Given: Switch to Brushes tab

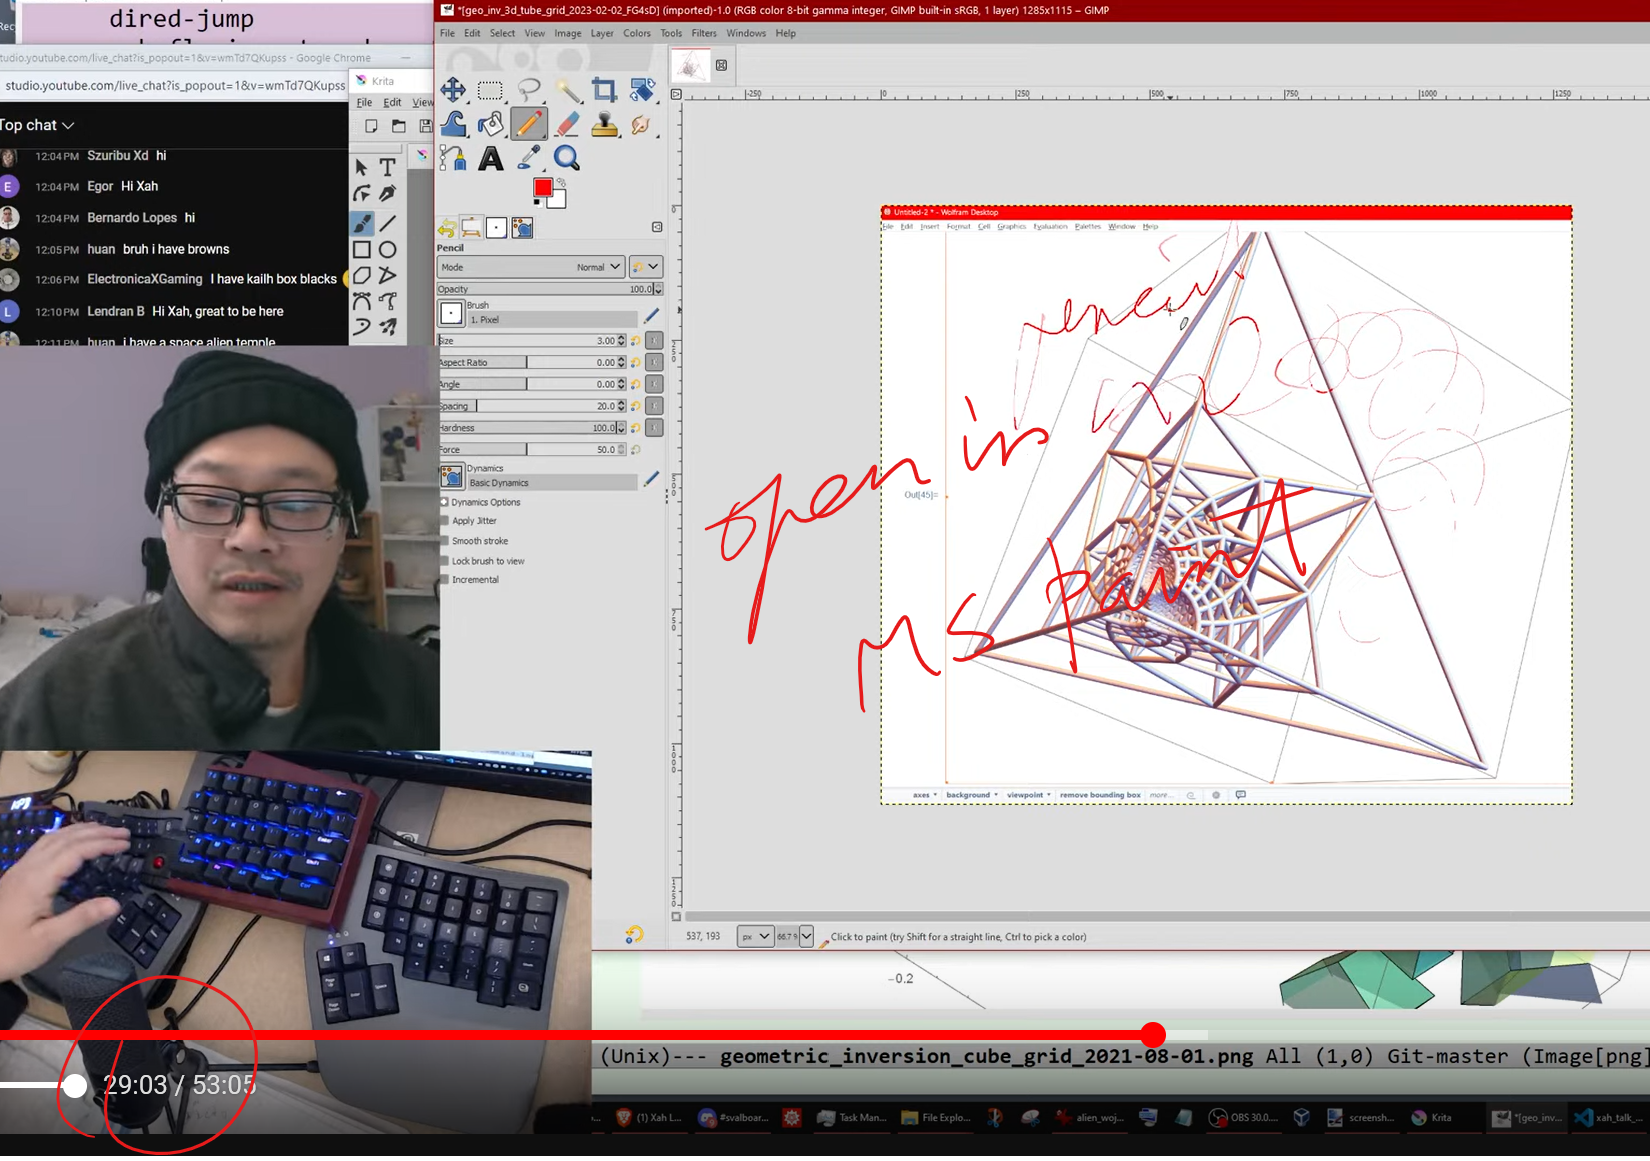Looking at the screenshot, I should 496,228.
